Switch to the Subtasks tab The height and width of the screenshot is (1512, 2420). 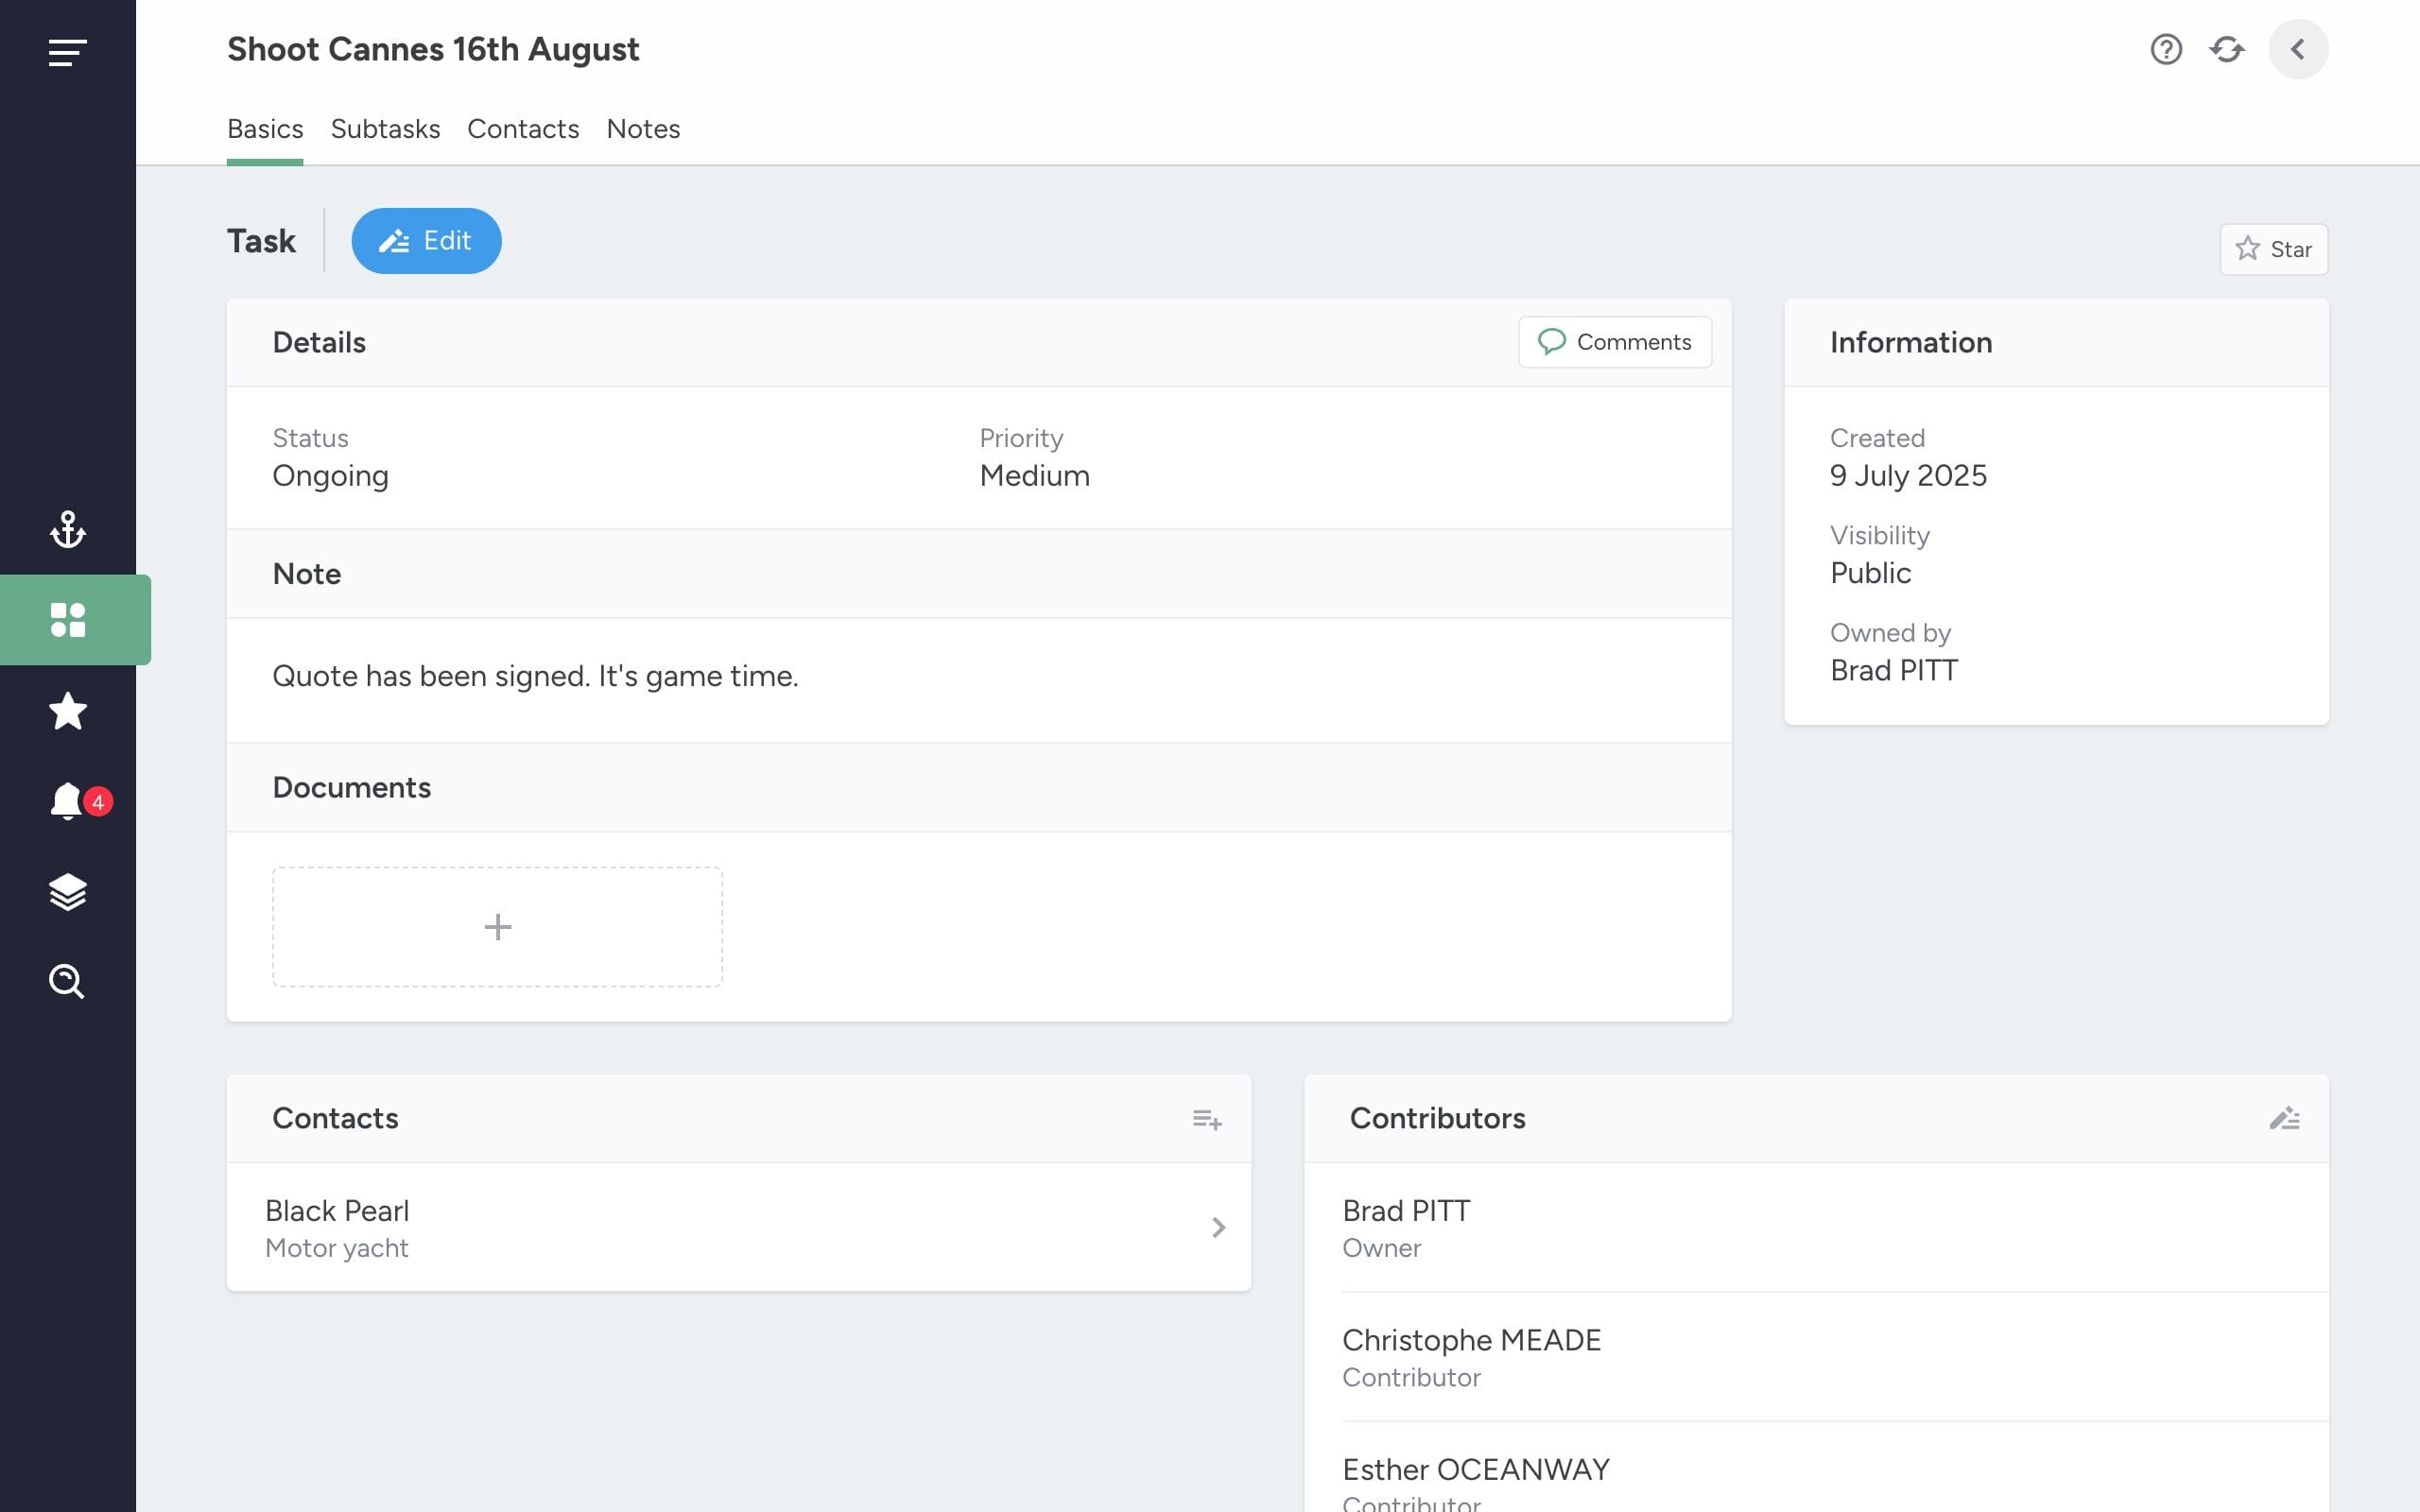(385, 129)
